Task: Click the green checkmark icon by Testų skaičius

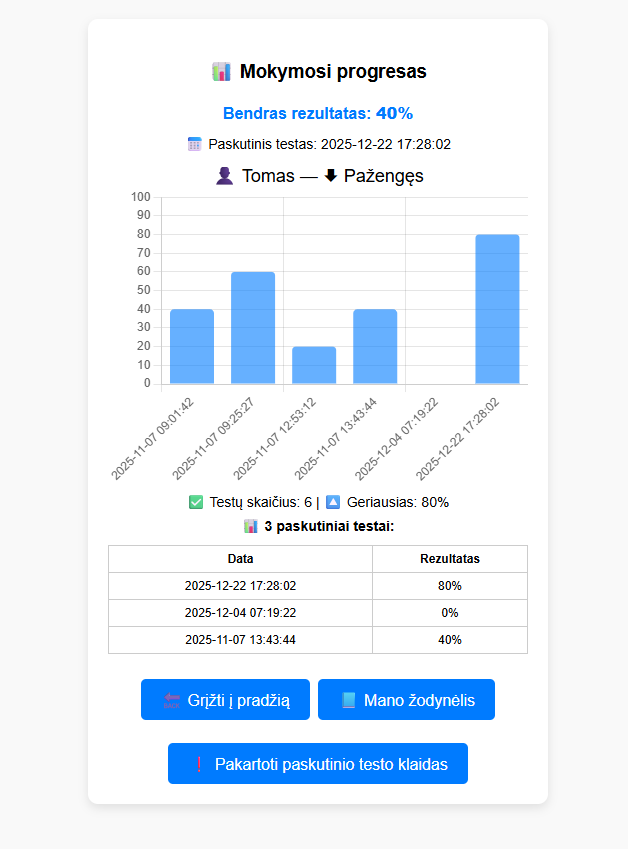Action: point(196,502)
